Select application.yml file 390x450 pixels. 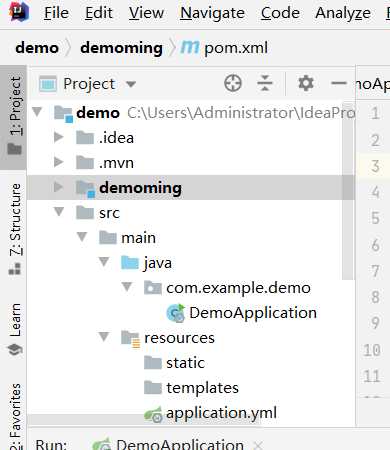[x=191, y=413]
